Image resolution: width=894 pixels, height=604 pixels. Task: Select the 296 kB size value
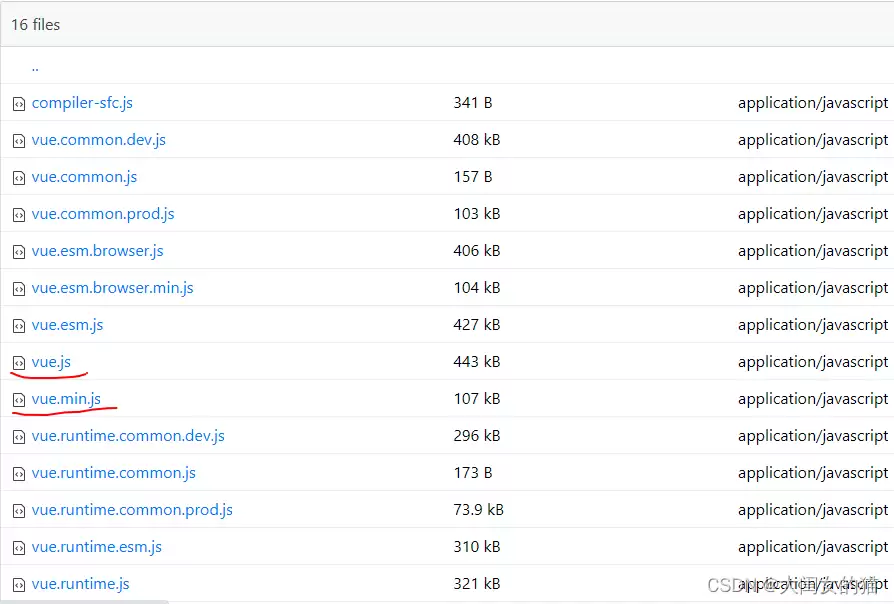(x=477, y=436)
